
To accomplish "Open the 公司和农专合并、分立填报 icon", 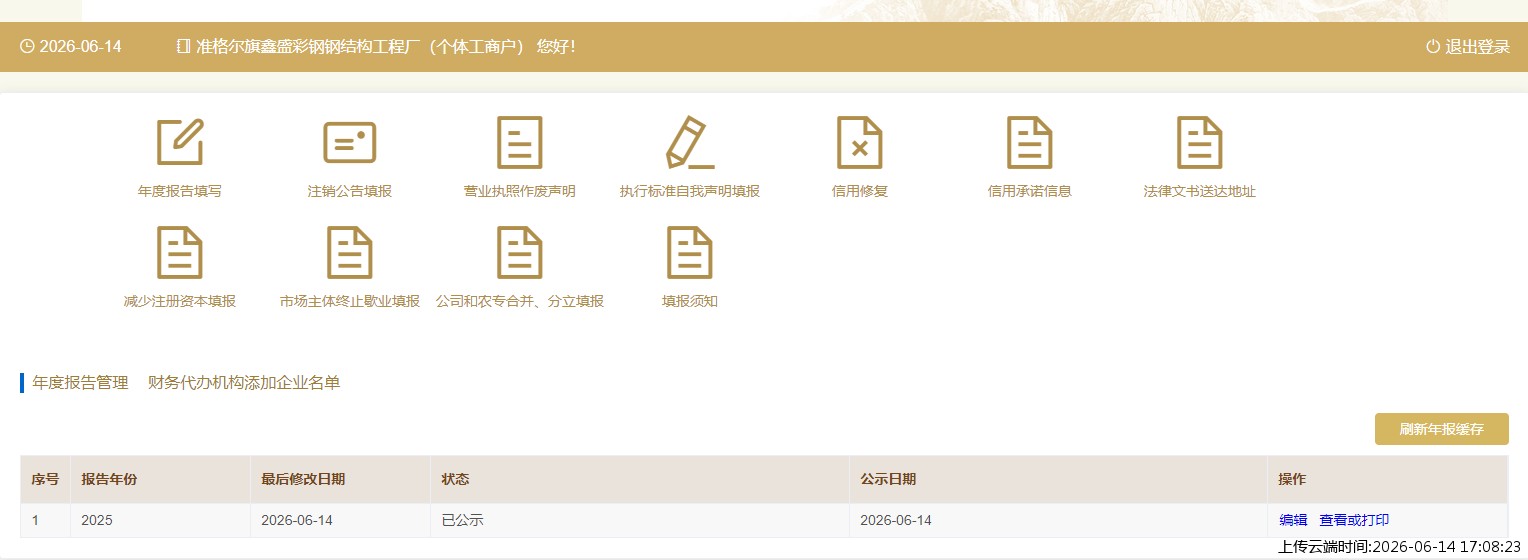I will pos(520,252).
